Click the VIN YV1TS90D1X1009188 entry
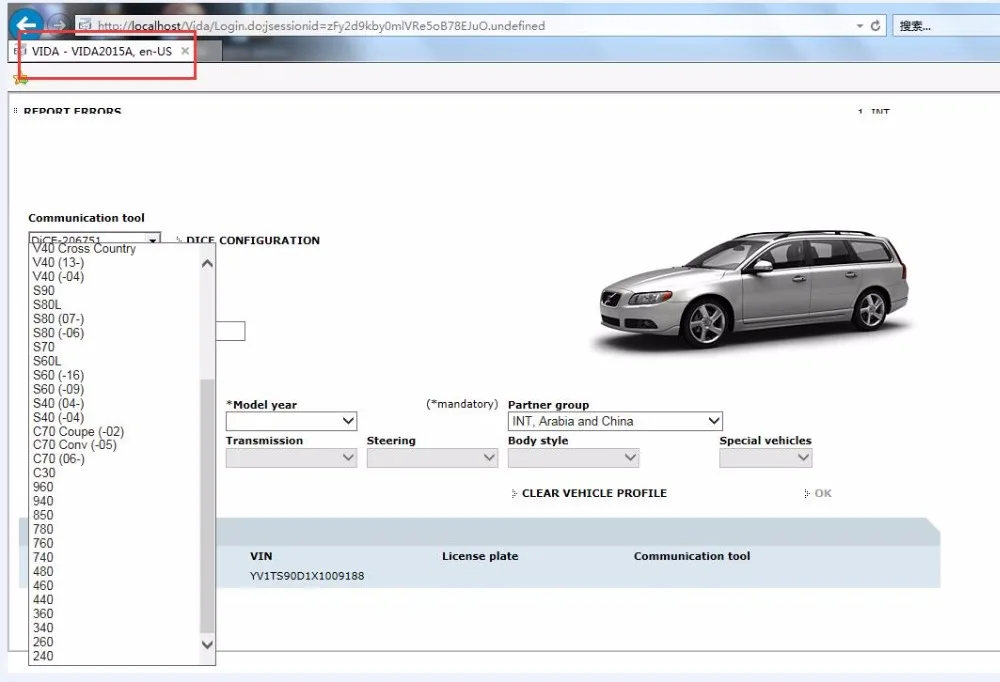The image size is (1000, 682). click(x=307, y=576)
